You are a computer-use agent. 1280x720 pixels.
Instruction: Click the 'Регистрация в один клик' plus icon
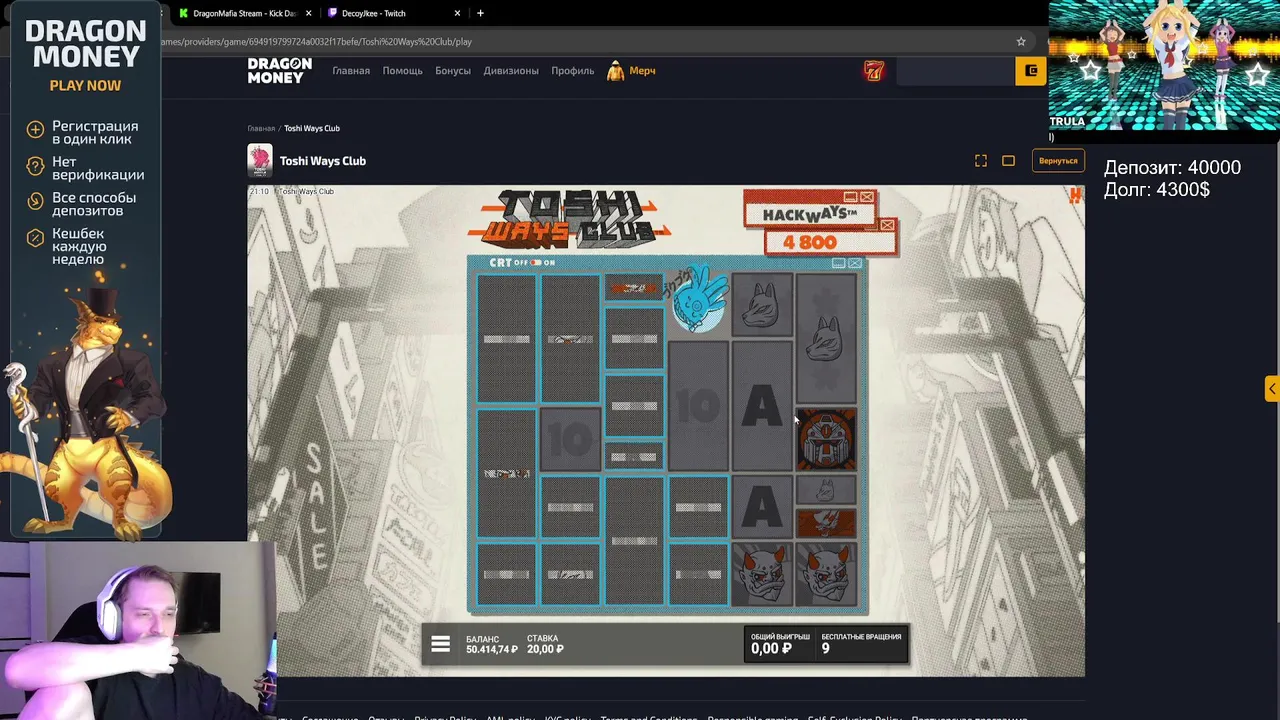click(x=35, y=129)
